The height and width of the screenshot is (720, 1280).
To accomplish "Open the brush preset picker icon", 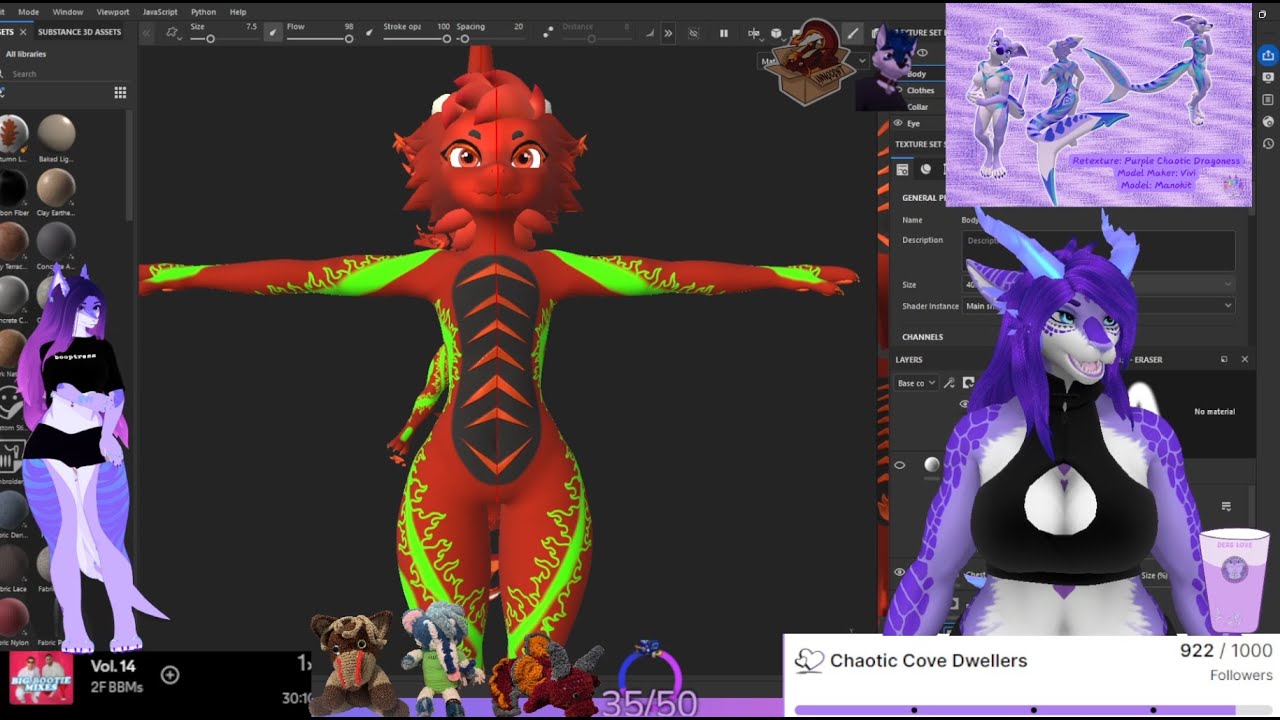I will point(173,33).
